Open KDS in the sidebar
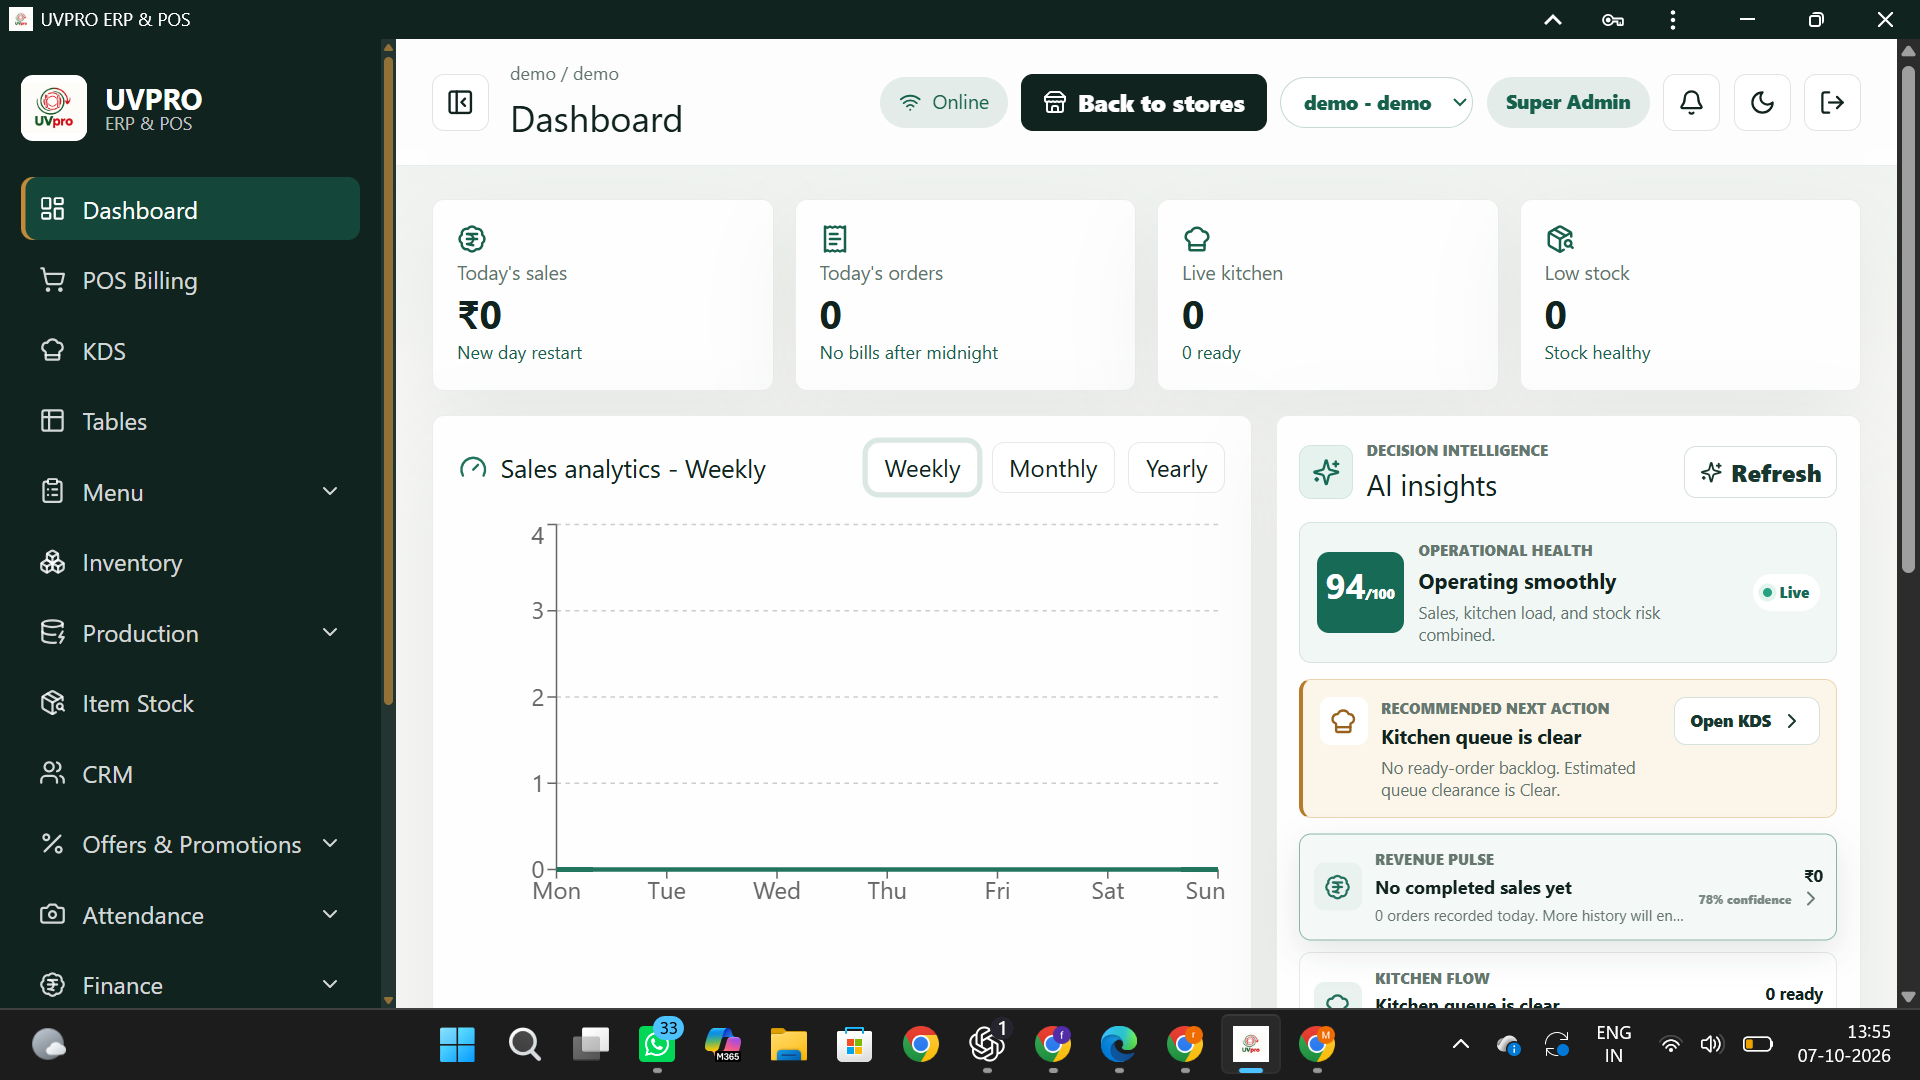This screenshot has width=1920, height=1080. coord(190,351)
